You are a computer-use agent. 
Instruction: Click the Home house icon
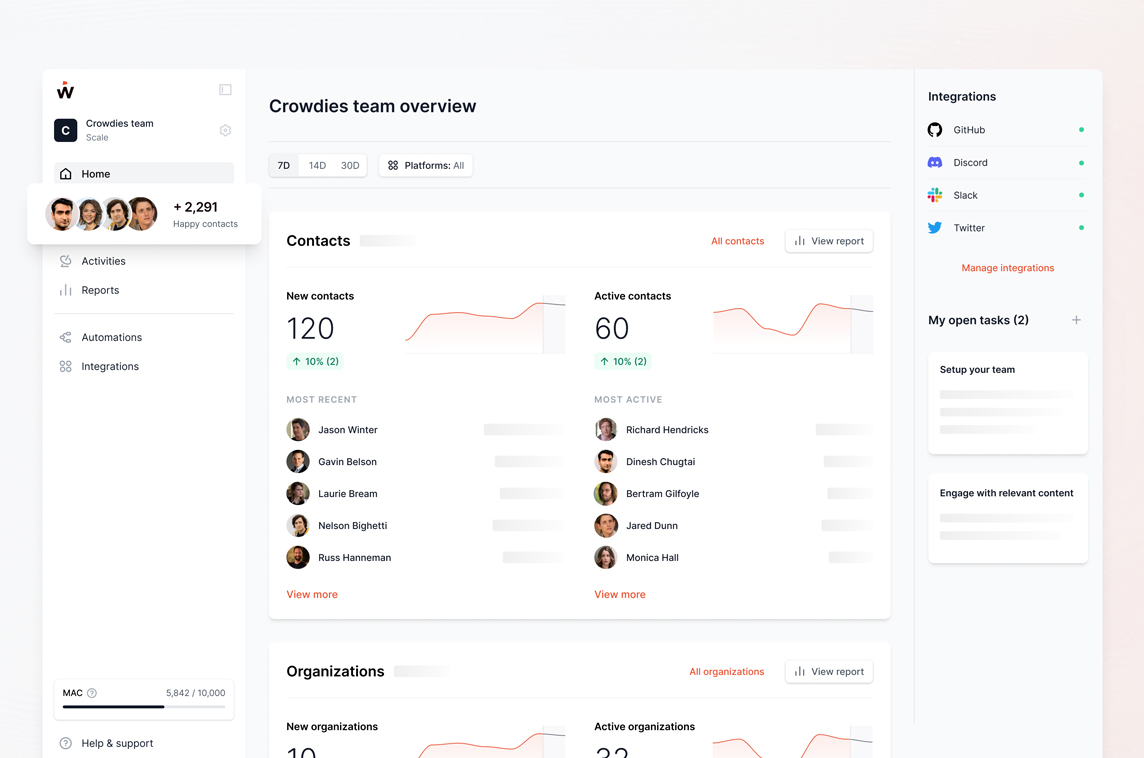66,174
